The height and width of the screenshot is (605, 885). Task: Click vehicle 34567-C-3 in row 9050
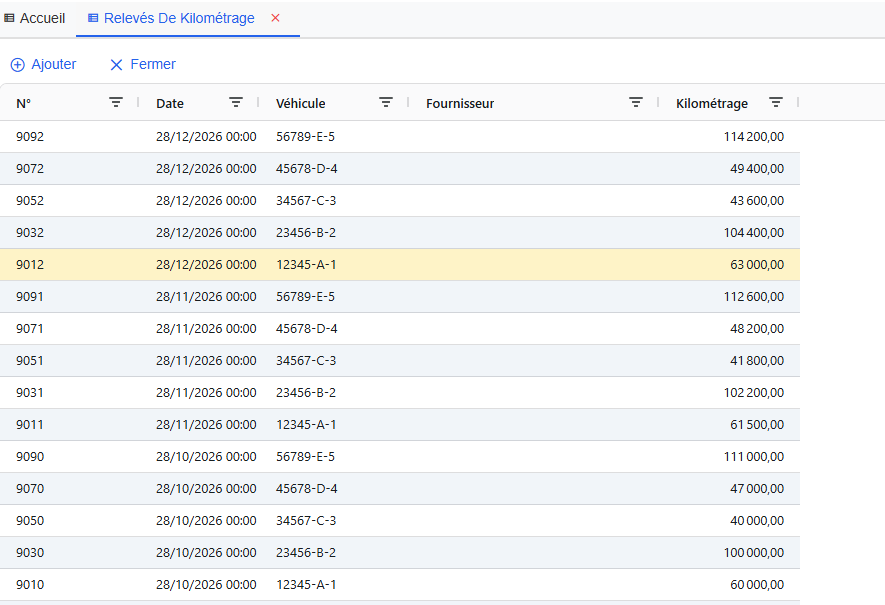(306, 520)
